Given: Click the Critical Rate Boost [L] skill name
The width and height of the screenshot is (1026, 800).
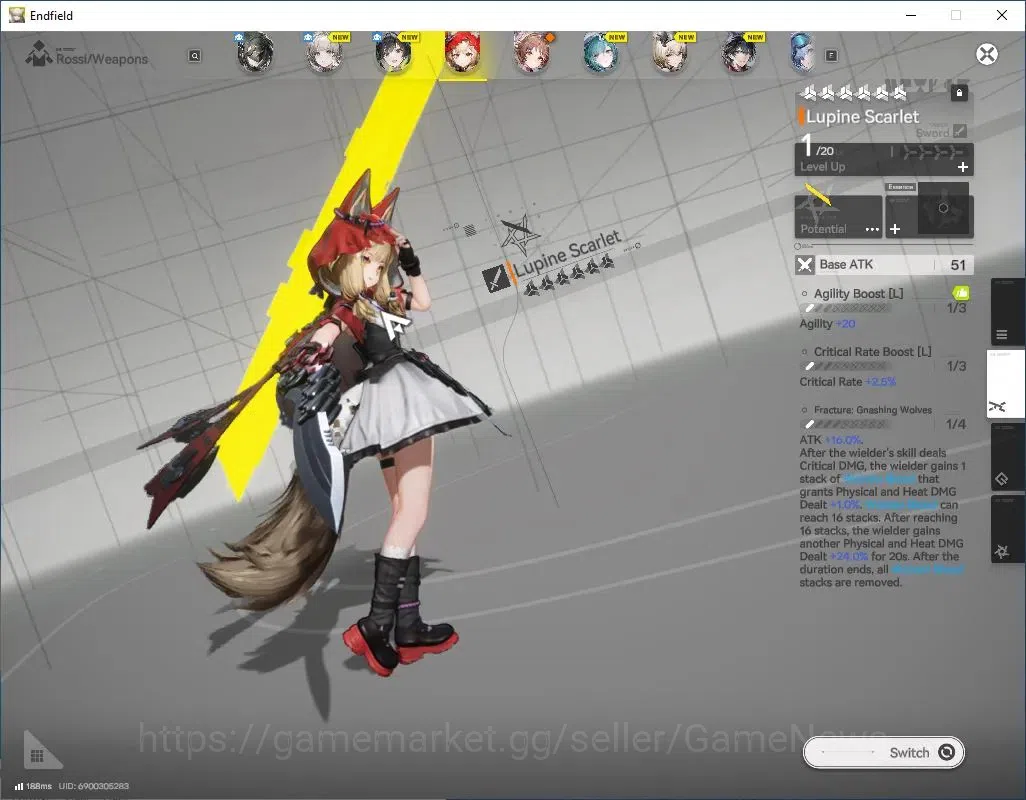Looking at the screenshot, I should pyautogui.click(x=872, y=352).
